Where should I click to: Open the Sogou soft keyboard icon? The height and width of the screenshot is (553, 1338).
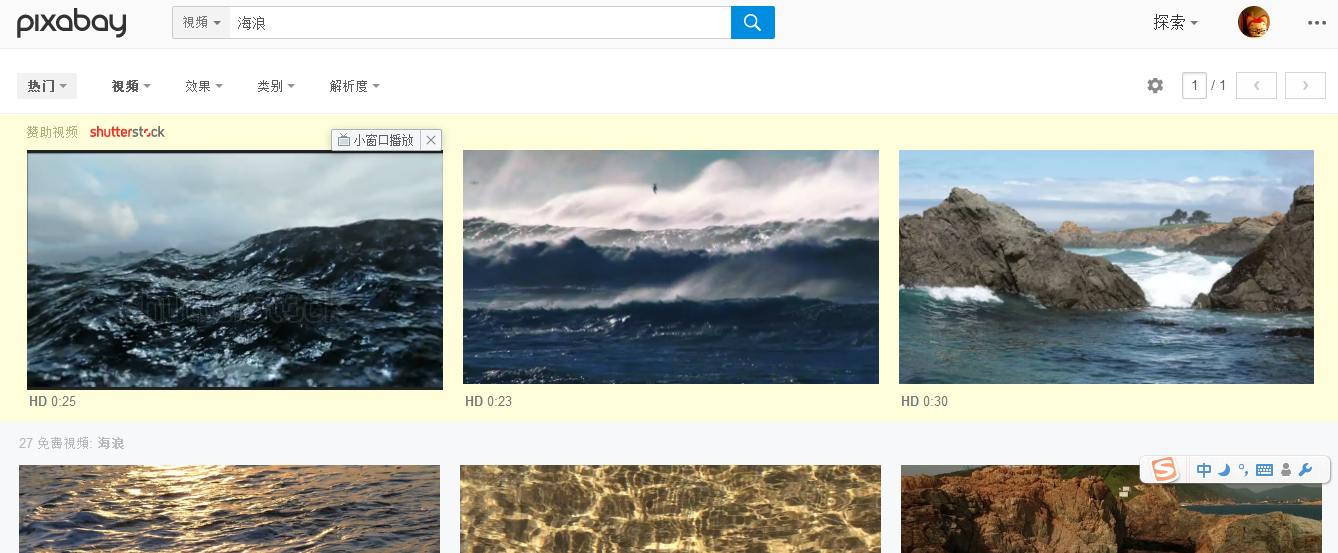(x=1264, y=470)
